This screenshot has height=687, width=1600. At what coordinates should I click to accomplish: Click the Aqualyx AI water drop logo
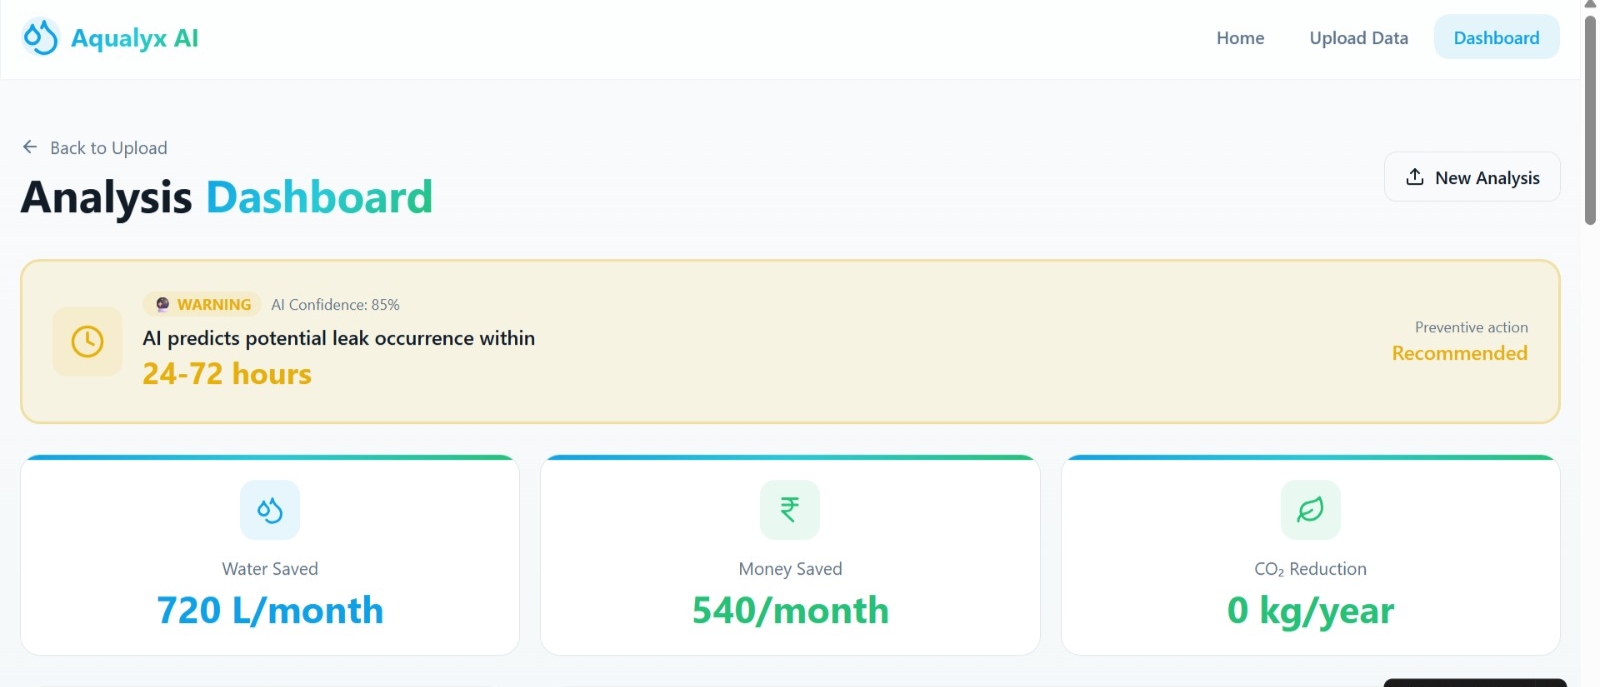[x=40, y=38]
